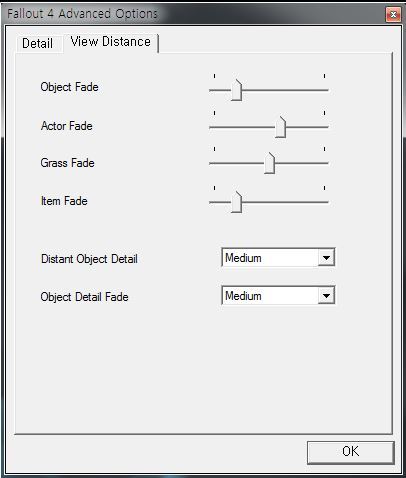Click Object Fade track right of handle

(x=285, y=90)
